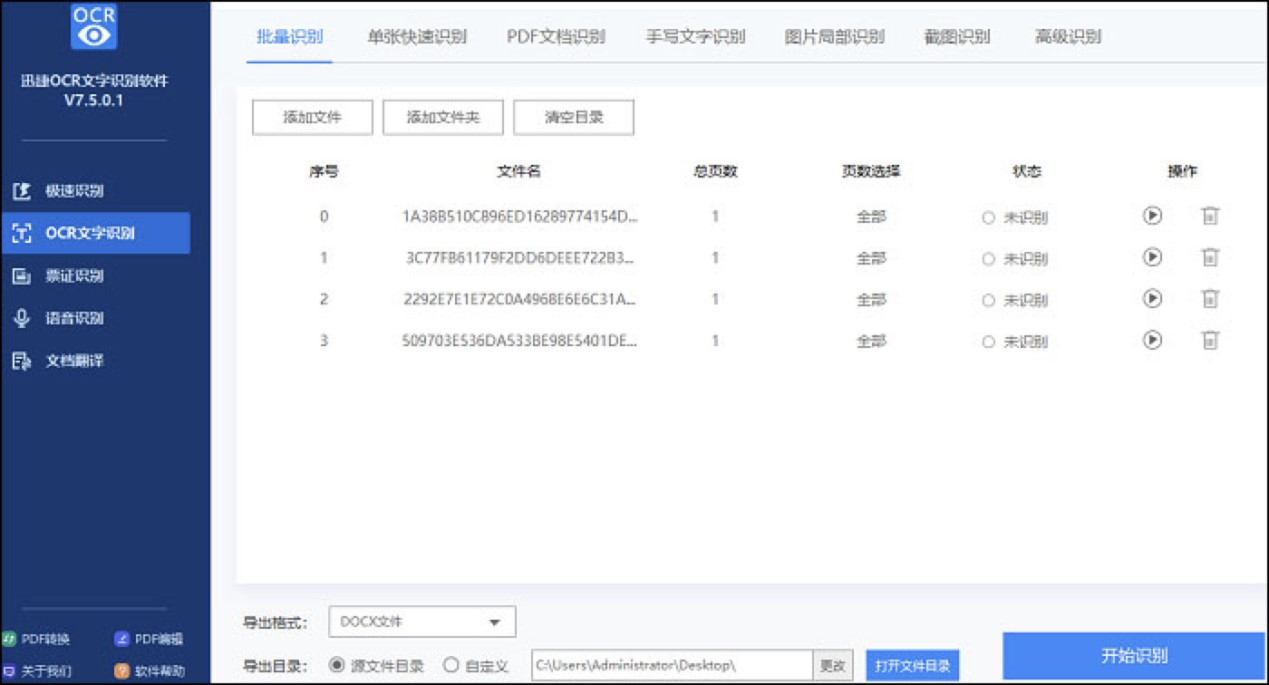1269x685 pixels.
Task: Open 文档翻译 in the sidebar
Action: point(74,361)
